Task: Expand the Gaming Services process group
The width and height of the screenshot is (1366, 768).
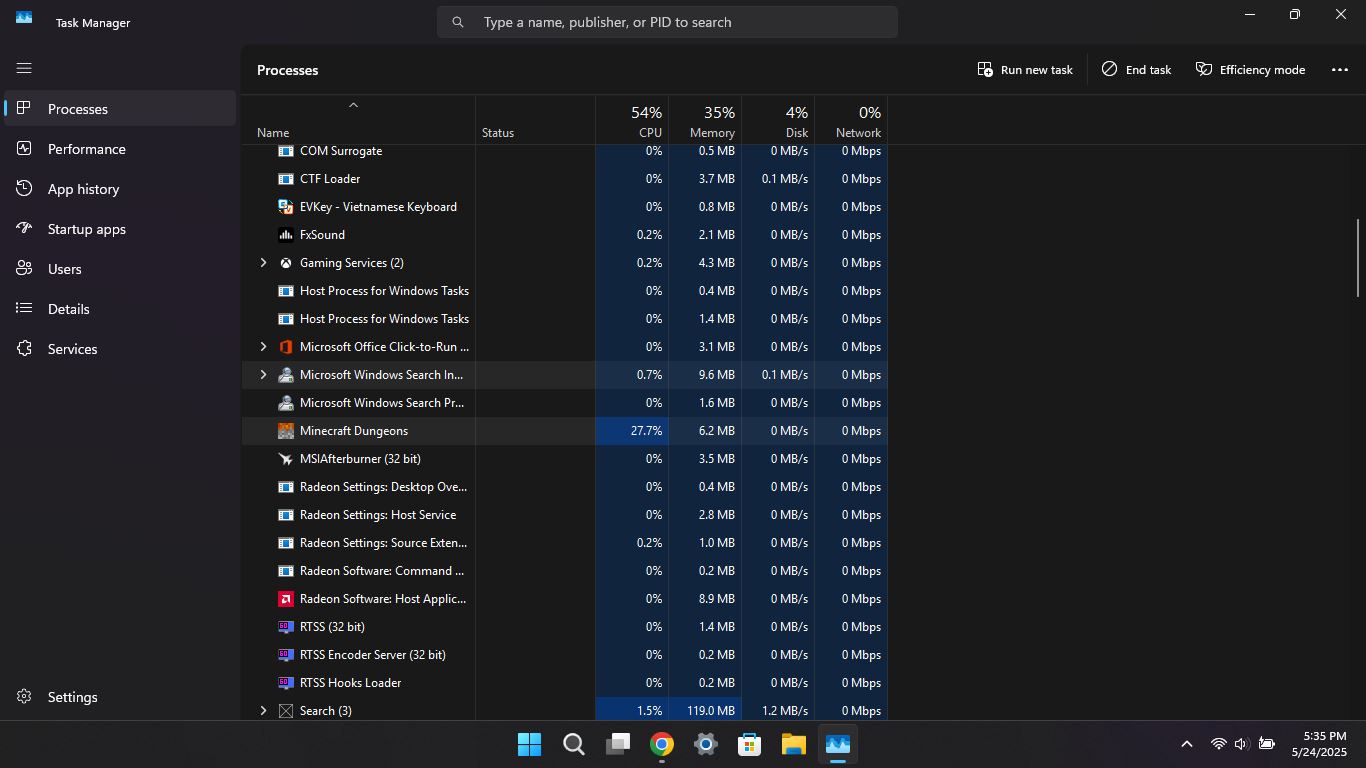Action: coord(263,263)
